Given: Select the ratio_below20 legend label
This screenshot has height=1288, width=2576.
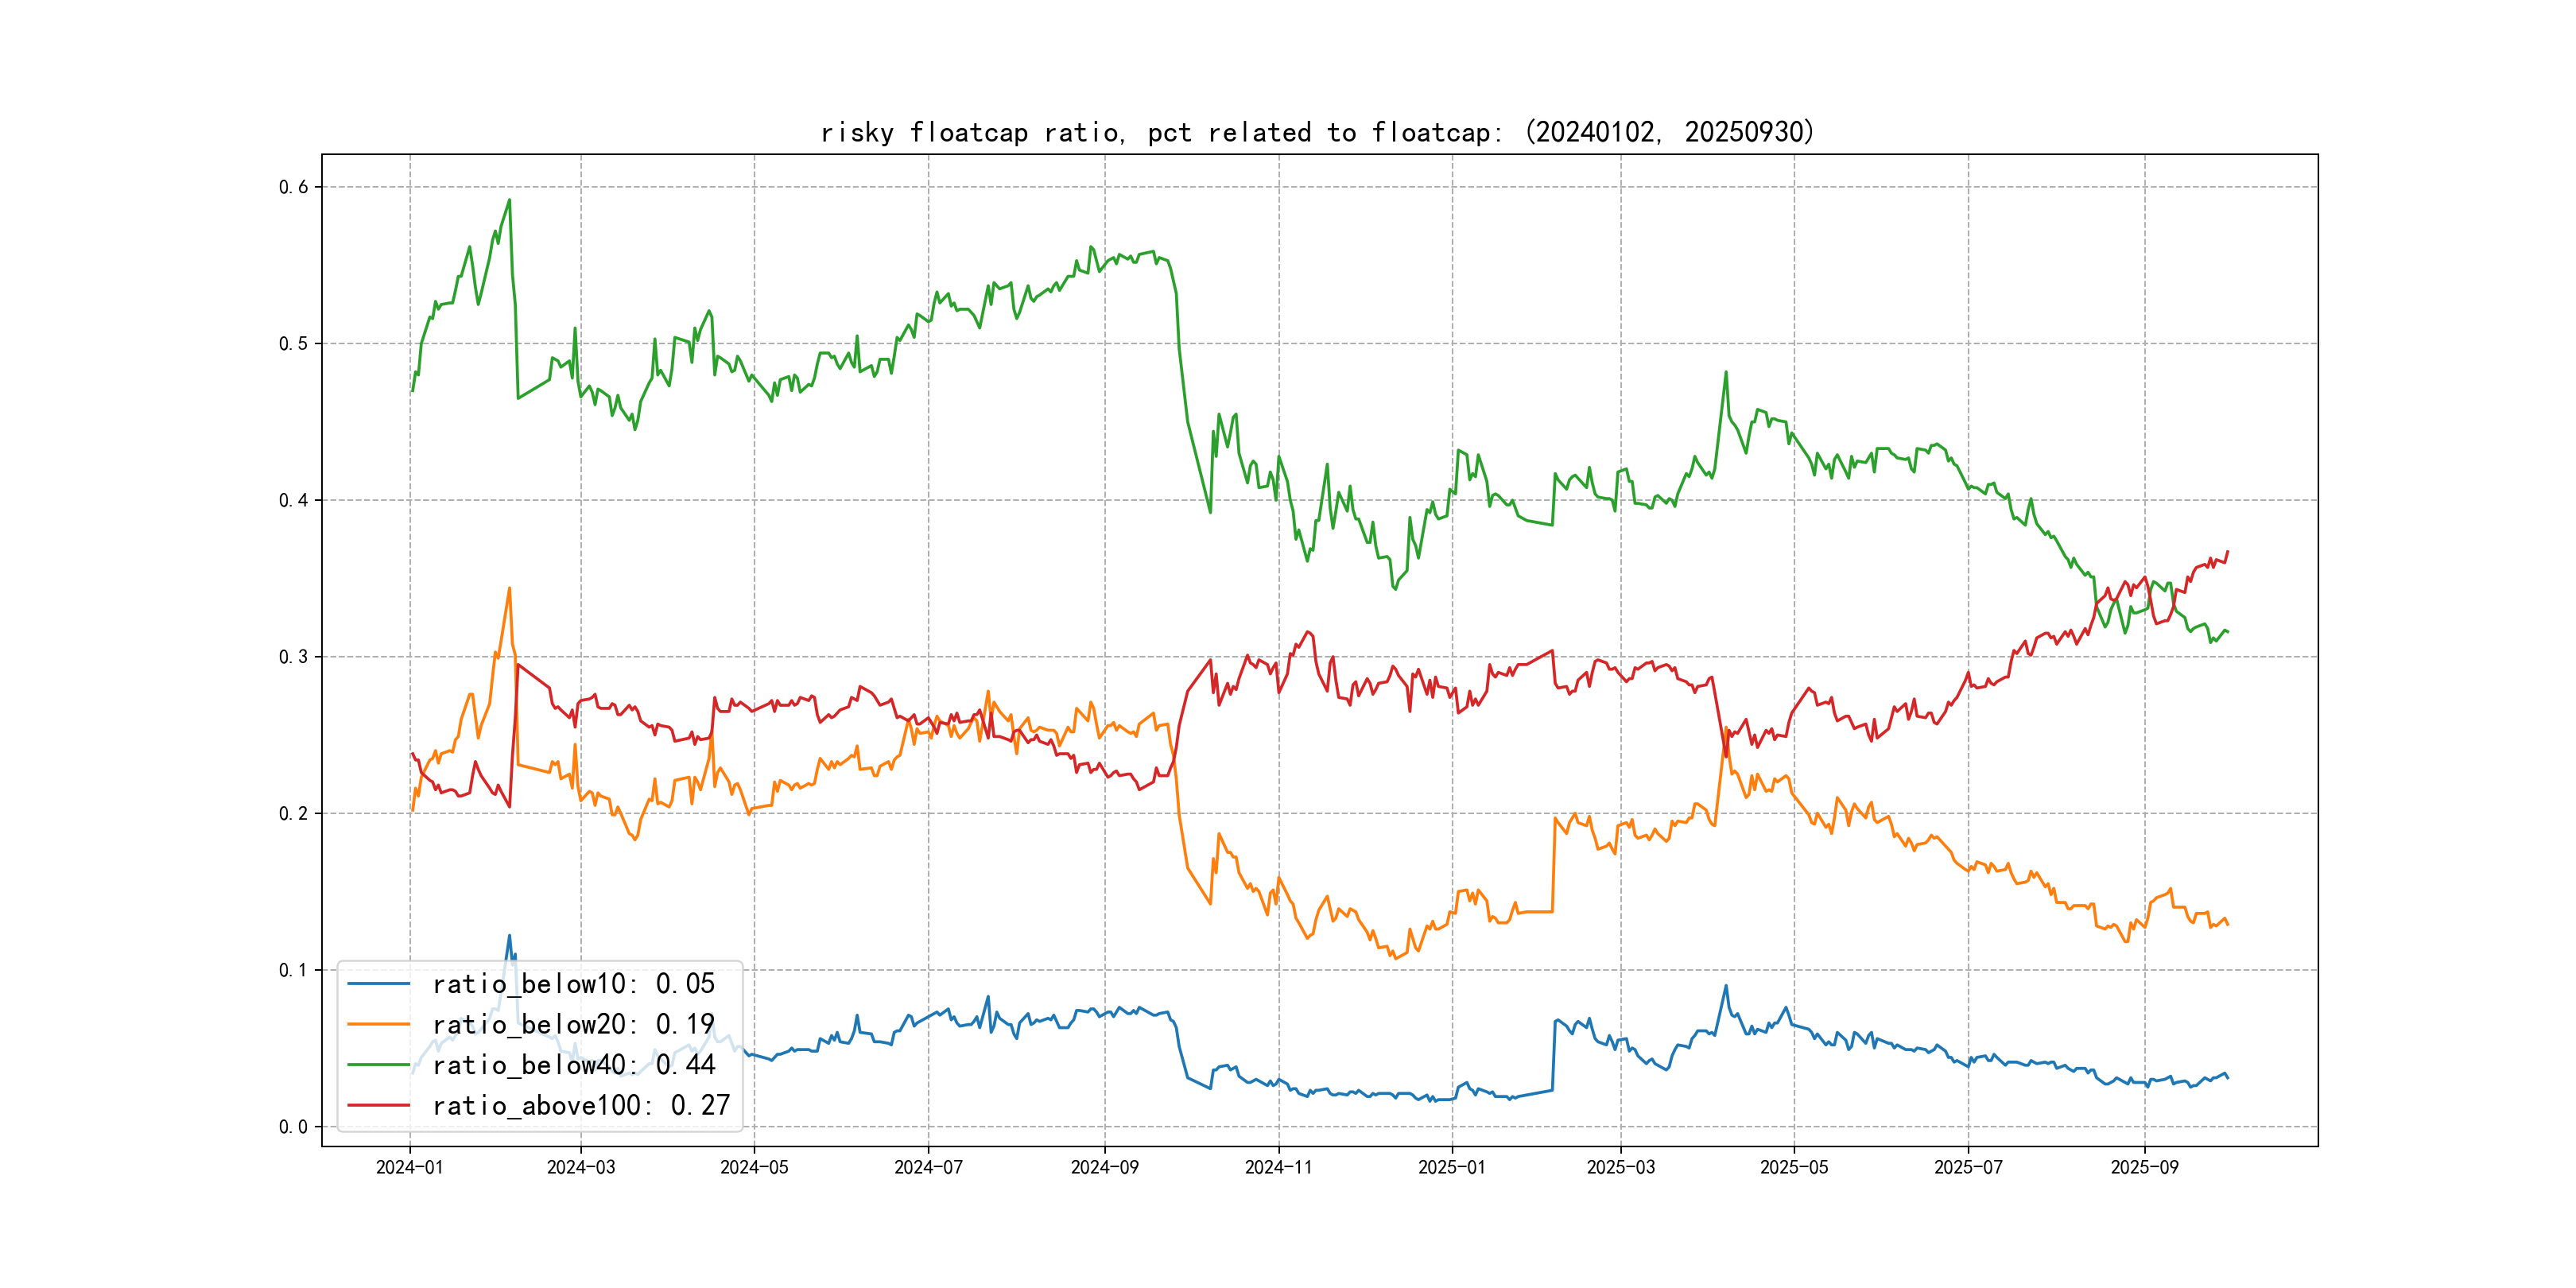Looking at the screenshot, I should point(573,1025).
